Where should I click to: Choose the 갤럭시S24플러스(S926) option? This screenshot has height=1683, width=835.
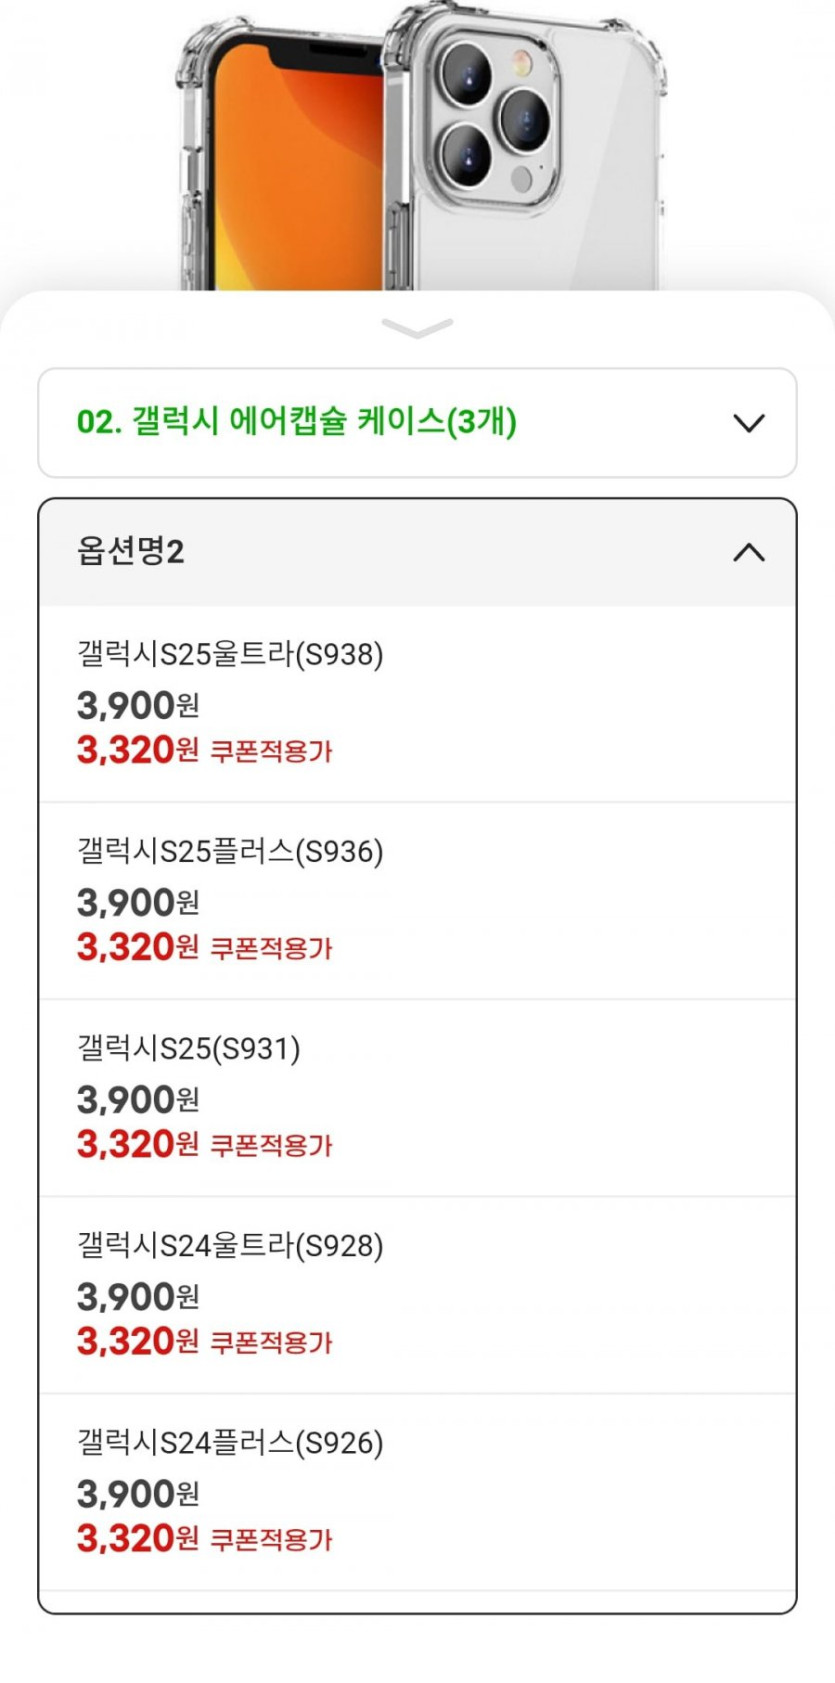230,1443
